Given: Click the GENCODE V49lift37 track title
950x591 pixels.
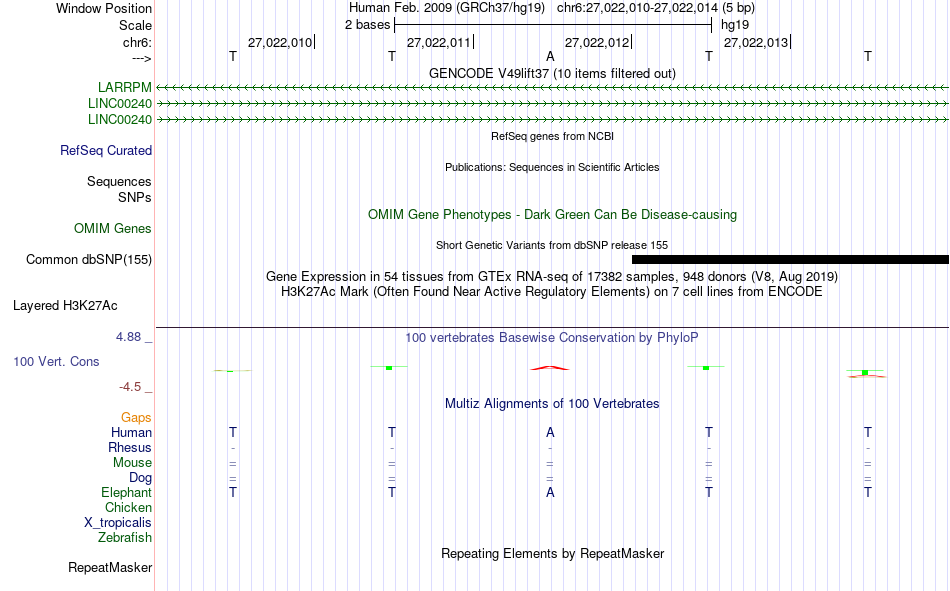Looking at the screenshot, I should pyautogui.click(x=552, y=73).
